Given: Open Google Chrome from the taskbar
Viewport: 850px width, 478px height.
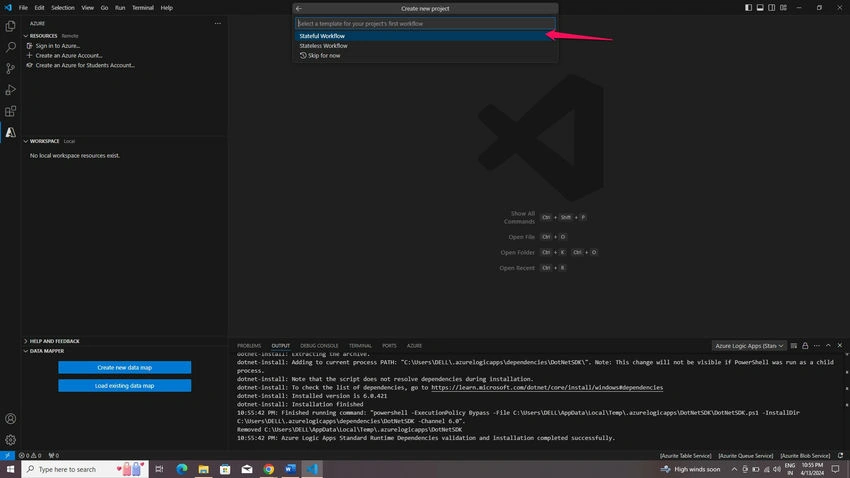Looking at the screenshot, I should tap(268, 469).
